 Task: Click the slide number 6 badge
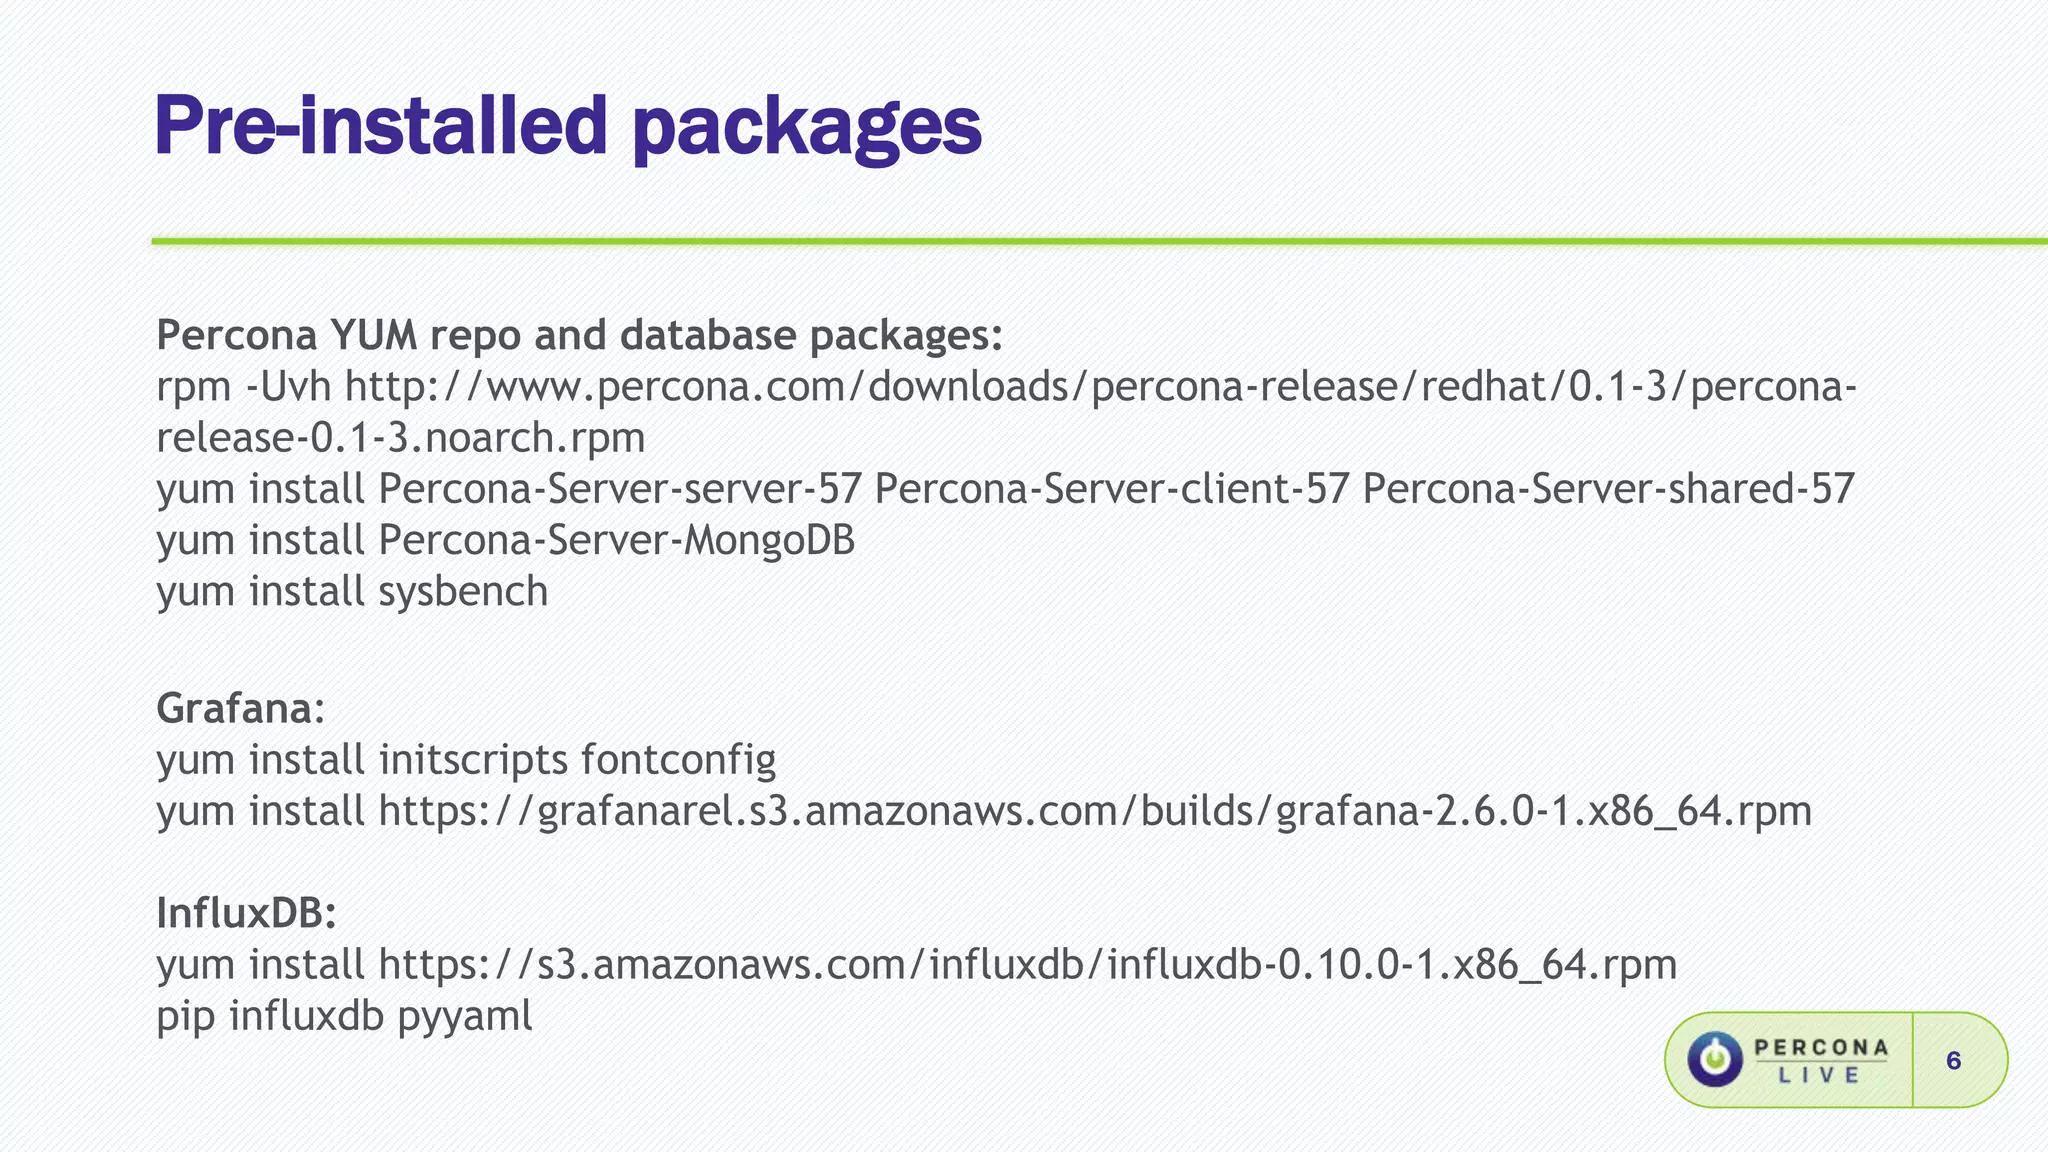[x=1953, y=1060]
